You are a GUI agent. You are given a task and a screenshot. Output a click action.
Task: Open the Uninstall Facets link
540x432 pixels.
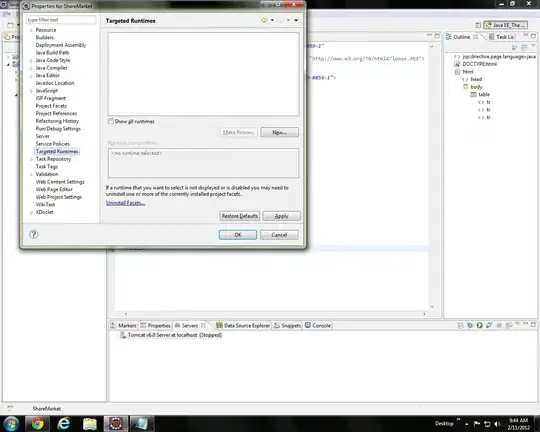coord(125,203)
